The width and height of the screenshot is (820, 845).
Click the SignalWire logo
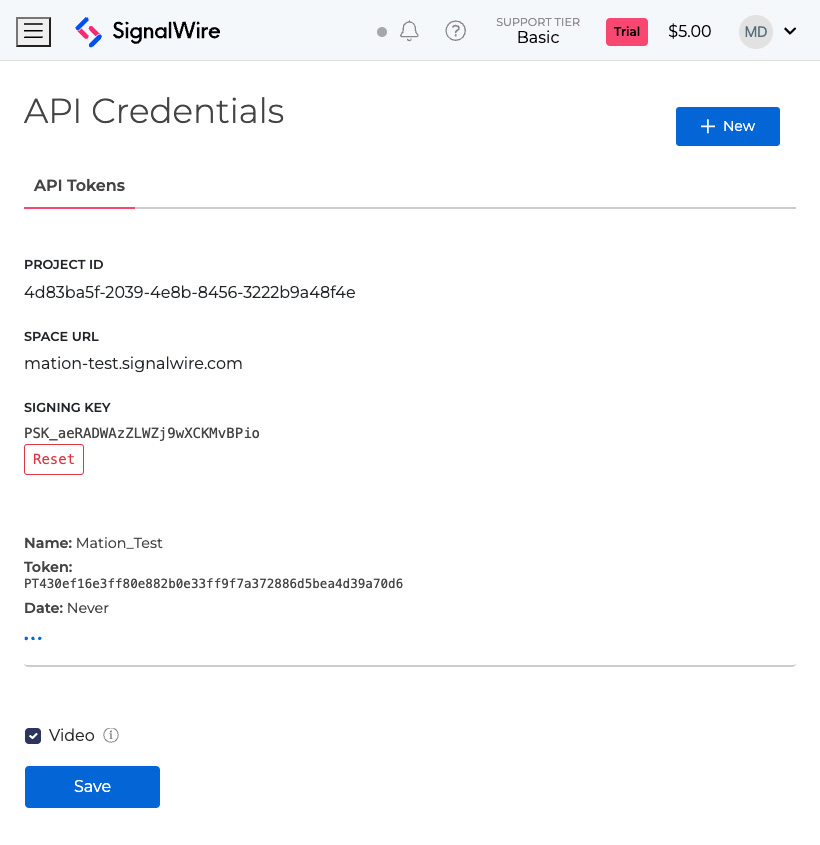coord(148,31)
